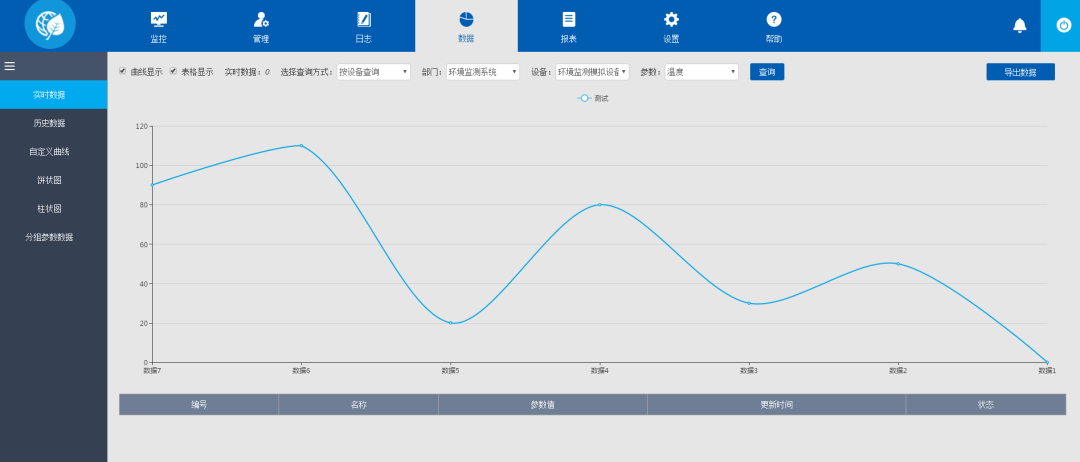This screenshot has width=1080, height=462.
Task: Open the 选择查询方式 dropdown
Action: coord(373,72)
